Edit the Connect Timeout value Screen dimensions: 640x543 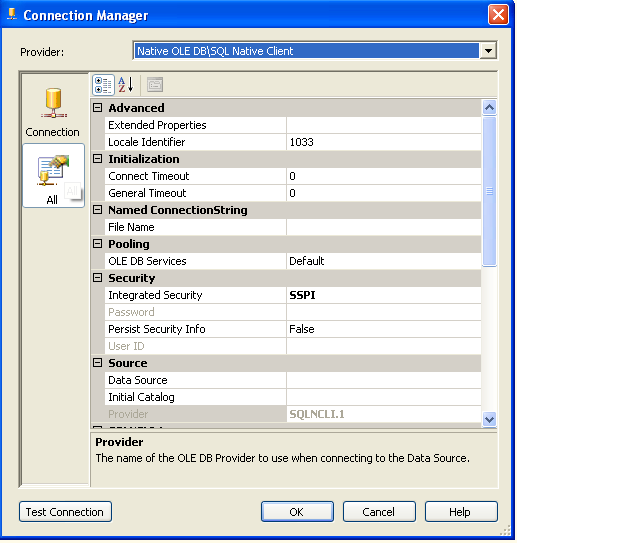(x=384, y=176)
